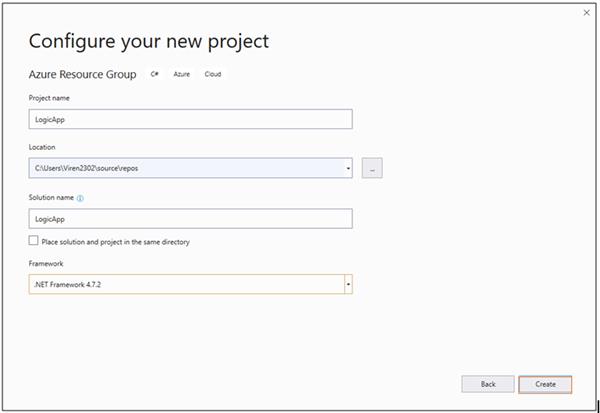Click the 'Project name' field label
Image resolution: width=600 pixels, height=413 pixels.
[x=49, y=98]
